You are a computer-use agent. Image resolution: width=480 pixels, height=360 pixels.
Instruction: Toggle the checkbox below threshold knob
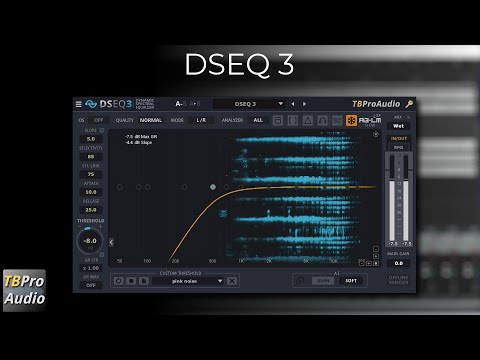click(102, 255)
